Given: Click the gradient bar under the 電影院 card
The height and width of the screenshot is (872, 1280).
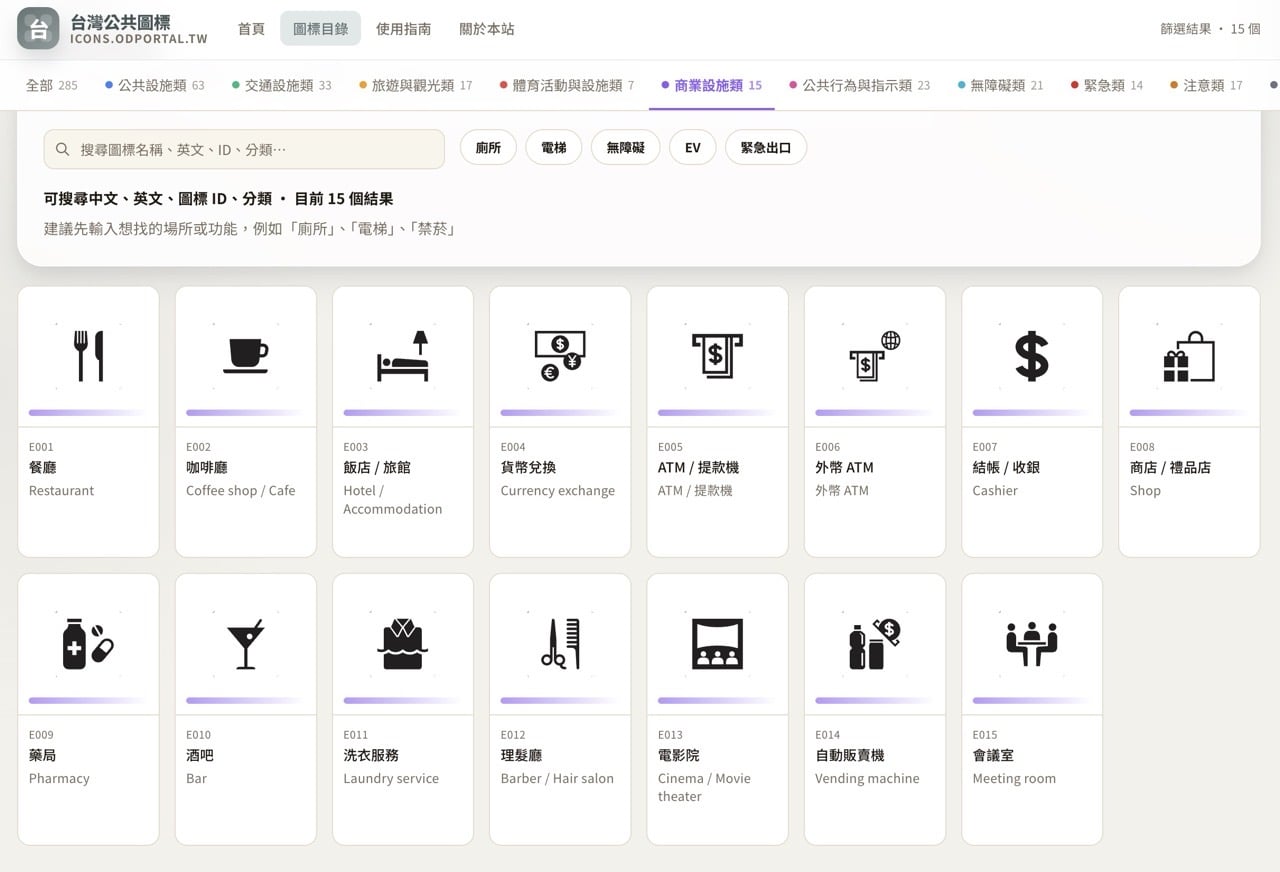Looking at the screenshot, I should coord(716,701).
